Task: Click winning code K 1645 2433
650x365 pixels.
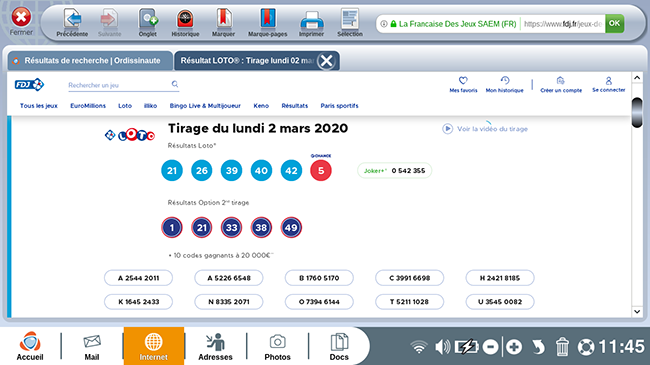Action: pyautogui.click(x=138, y=302)
